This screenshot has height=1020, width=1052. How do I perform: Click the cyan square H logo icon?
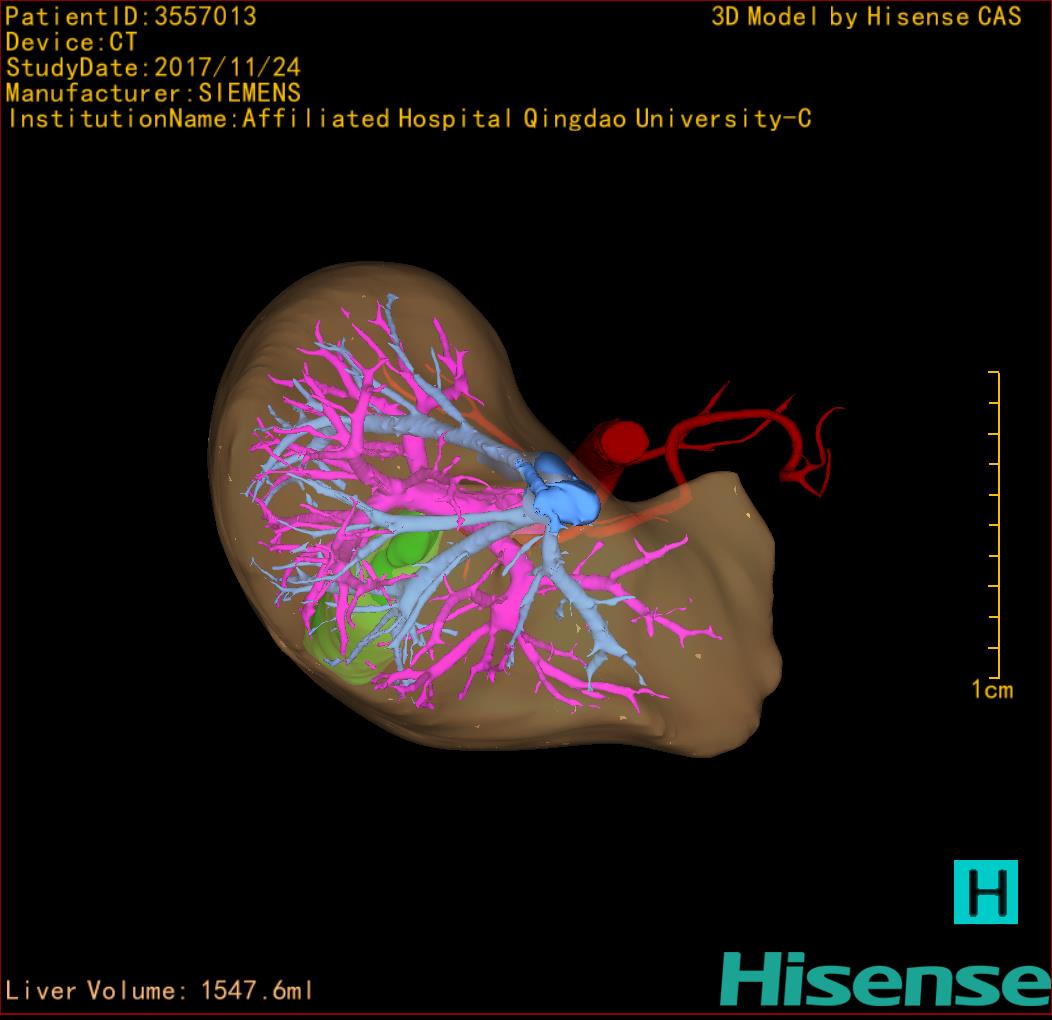click(985, 891)
